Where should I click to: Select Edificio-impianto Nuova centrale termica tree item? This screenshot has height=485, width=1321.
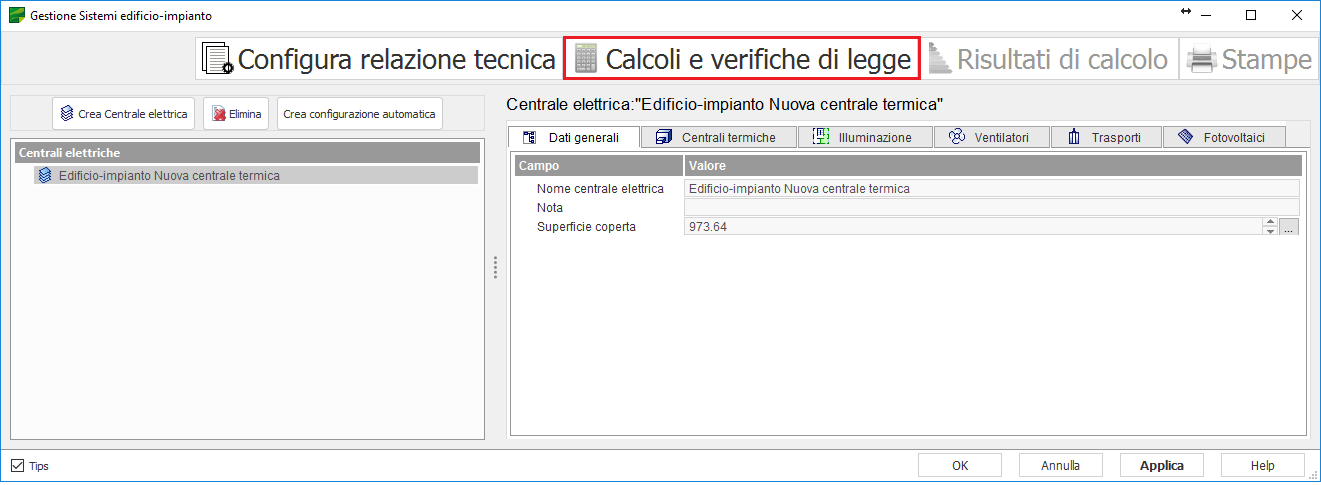coord(169,175)
